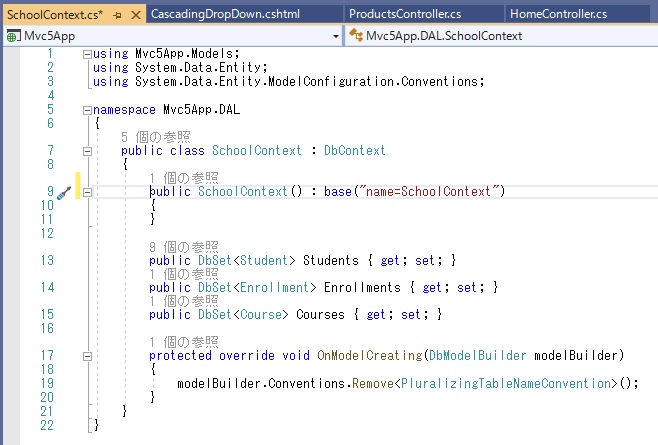Image resolution: width=658 pixels, height=445 pixels.
Task: Collapse the SchoolContext class outline
Action: coord(87,150)
